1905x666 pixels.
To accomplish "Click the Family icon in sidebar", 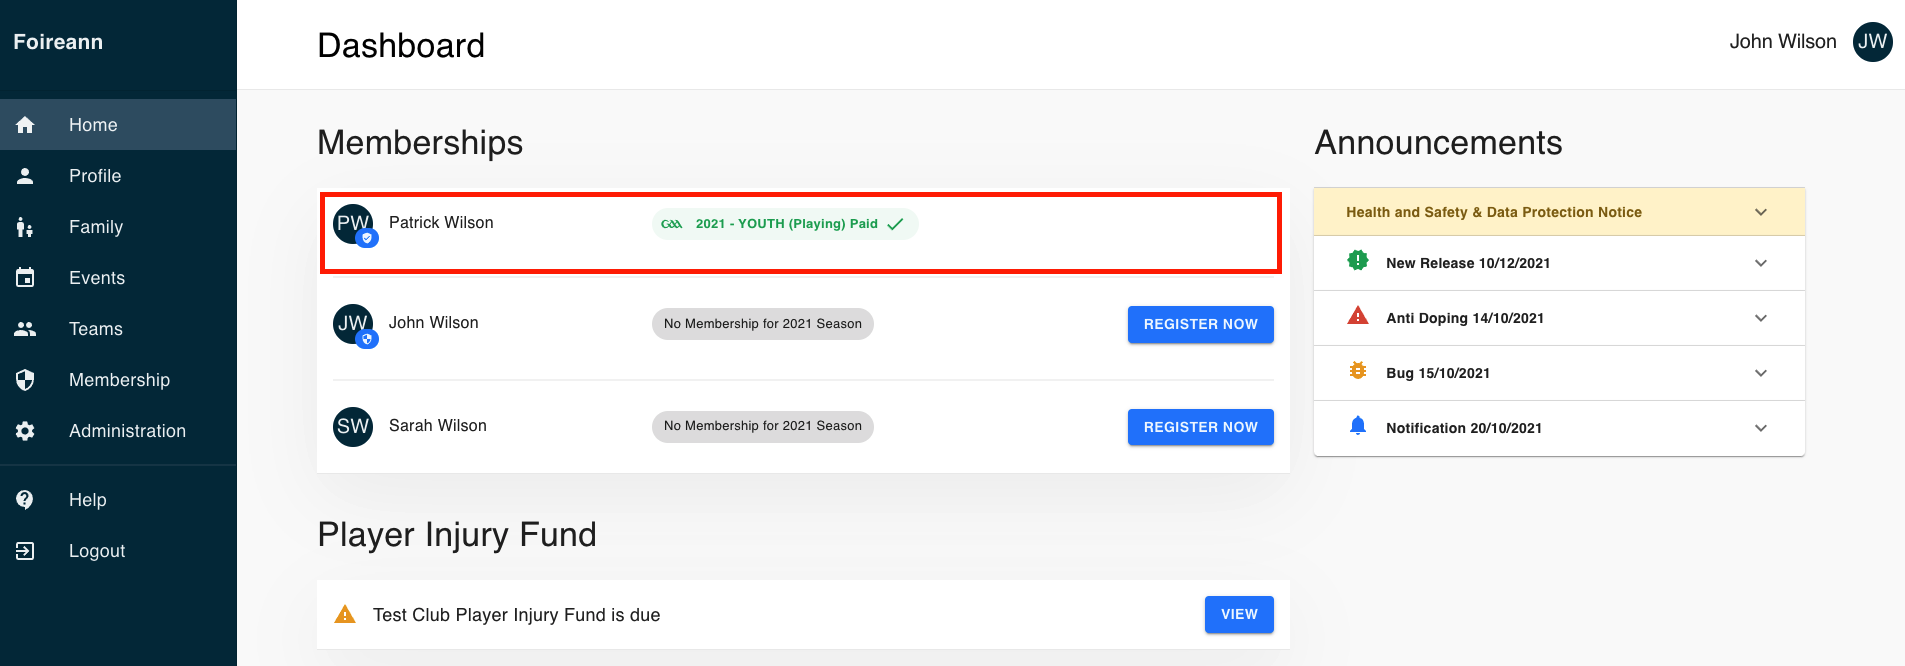I will (25, 227).
